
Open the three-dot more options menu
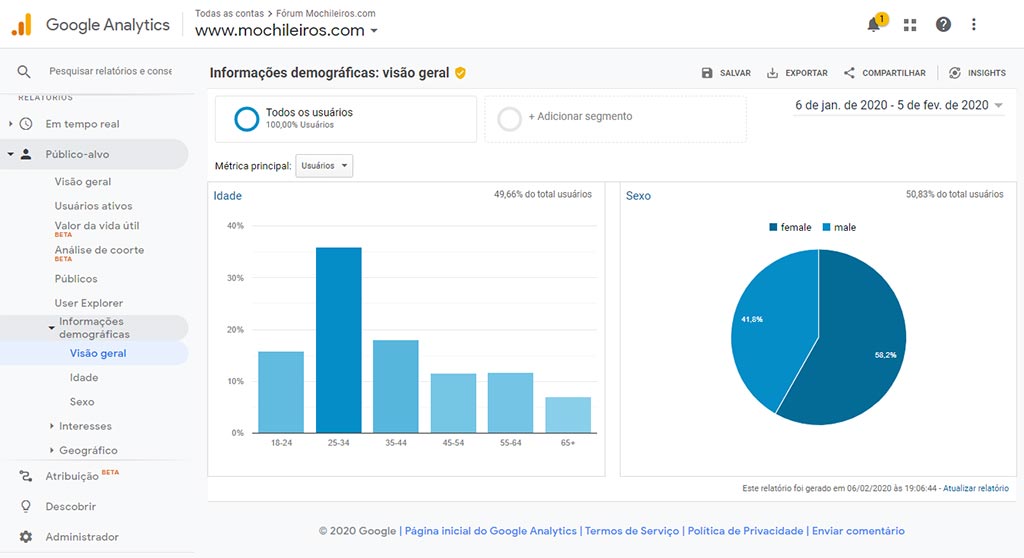point(974,25)
